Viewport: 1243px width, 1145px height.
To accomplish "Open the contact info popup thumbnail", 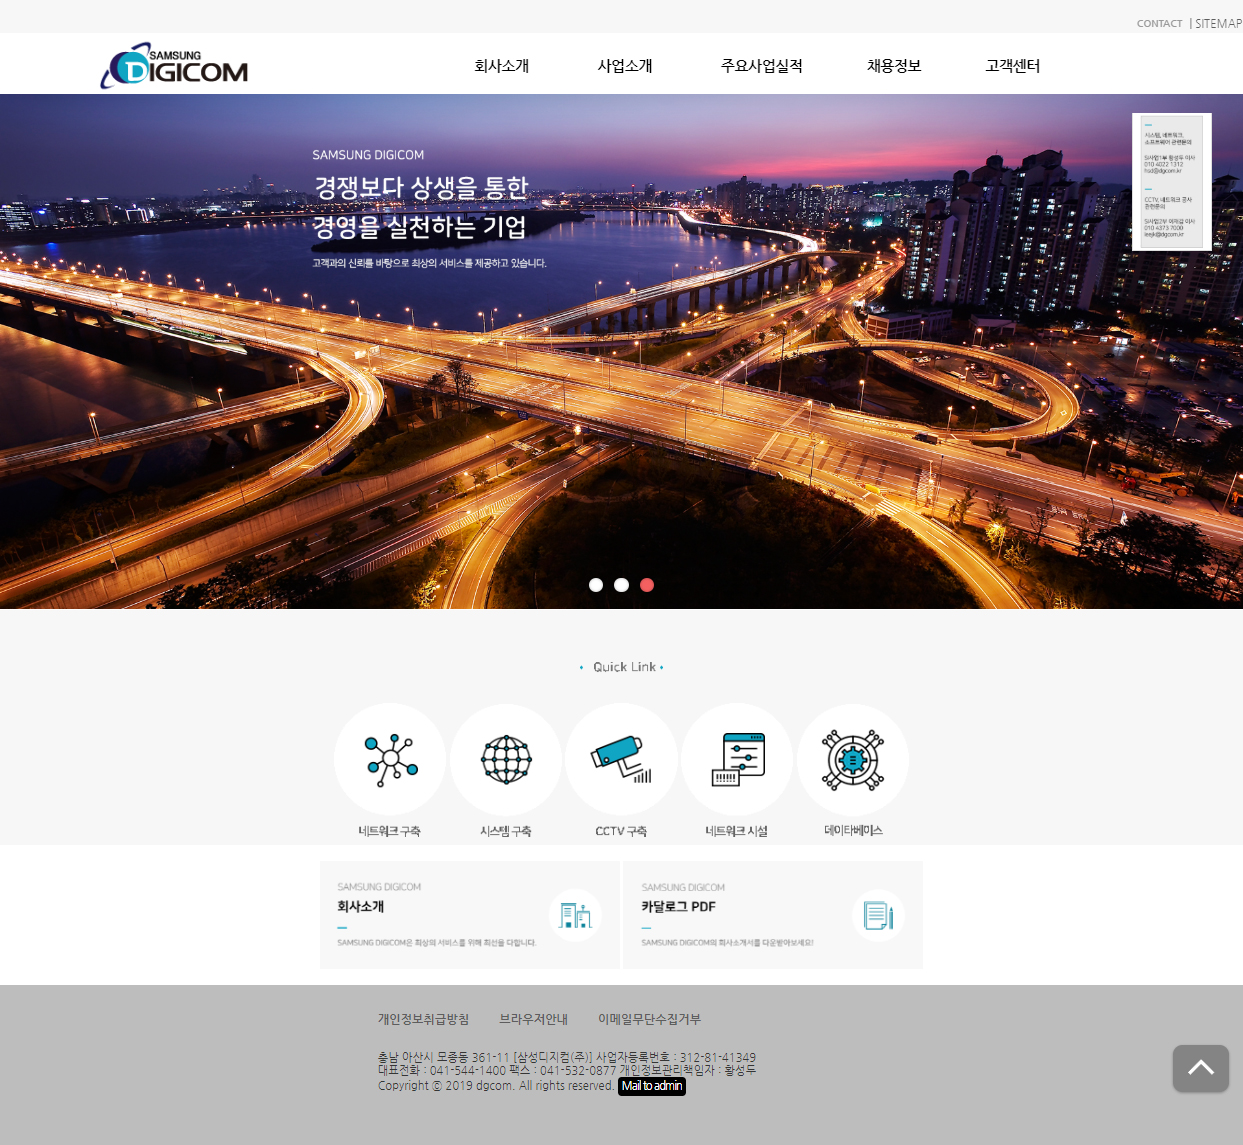I will coord(1171,181).
